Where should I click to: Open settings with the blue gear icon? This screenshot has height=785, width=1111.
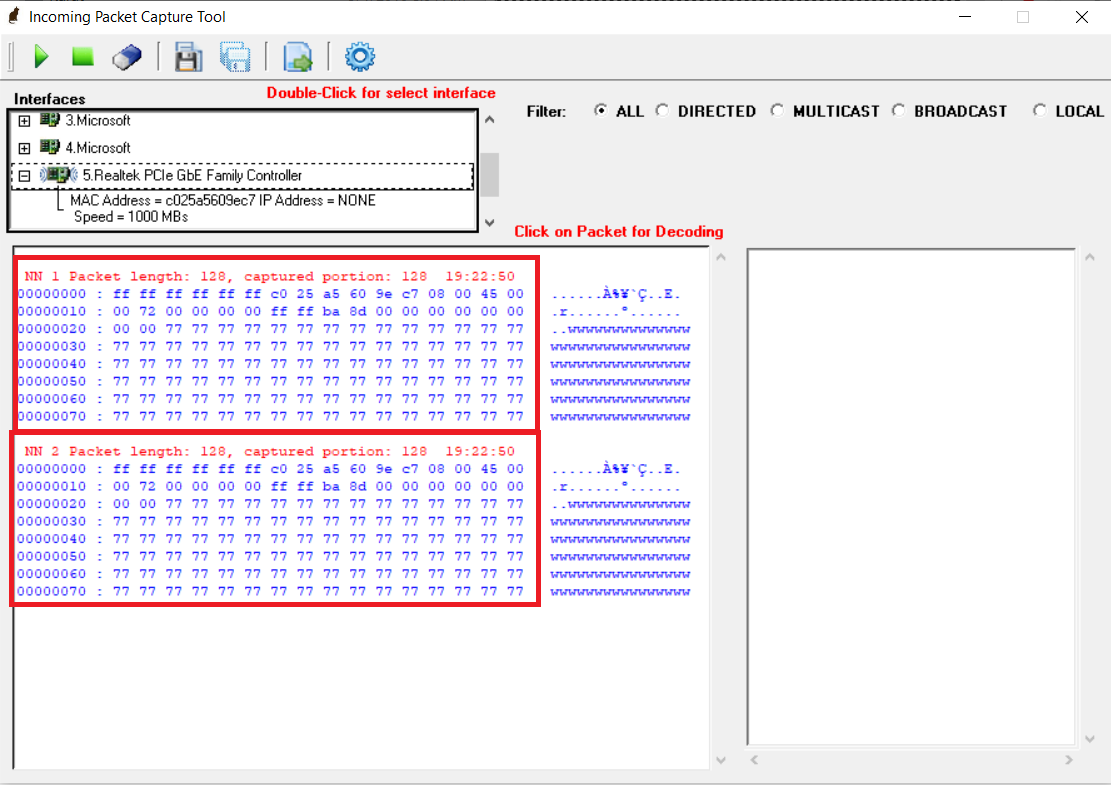pyautogui.click(x=360, y=57)
